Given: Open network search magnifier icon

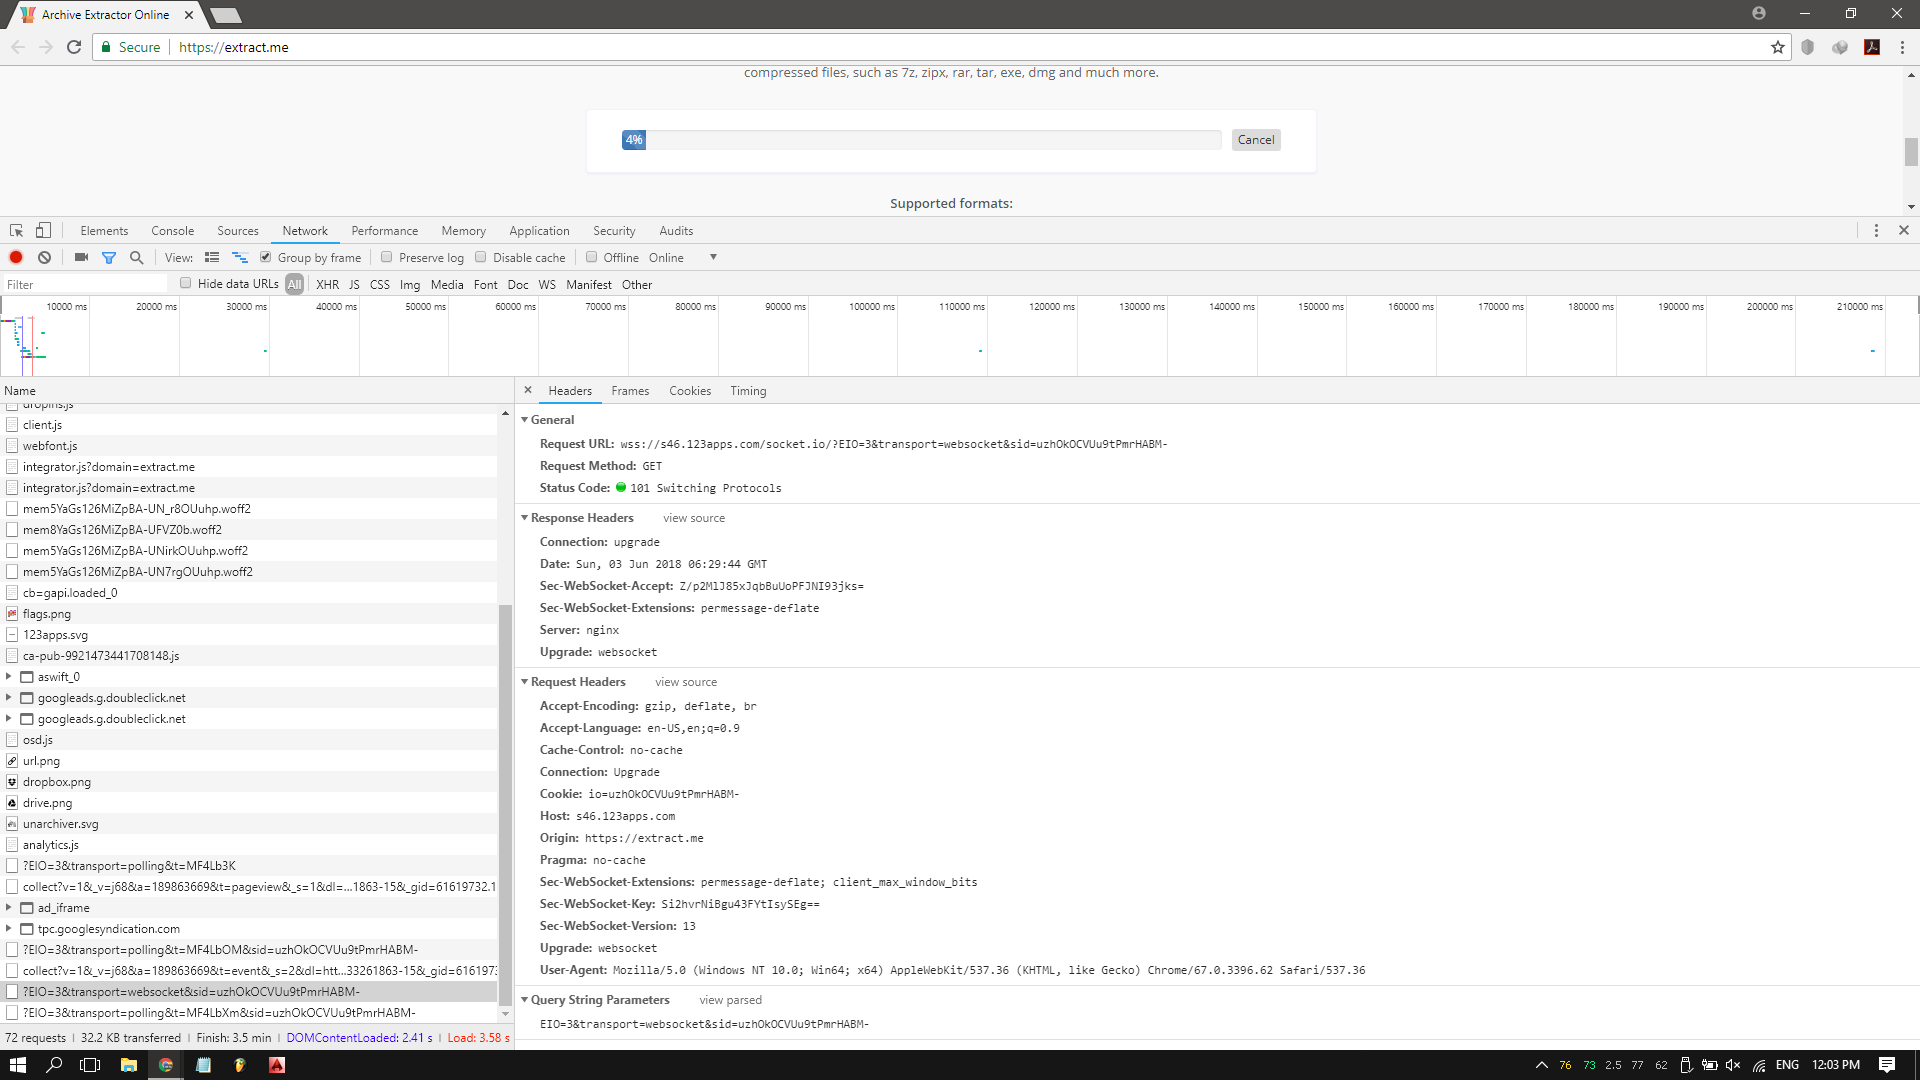Looking at the screenshot, I should pyautogui.click(x=137, y=257).
